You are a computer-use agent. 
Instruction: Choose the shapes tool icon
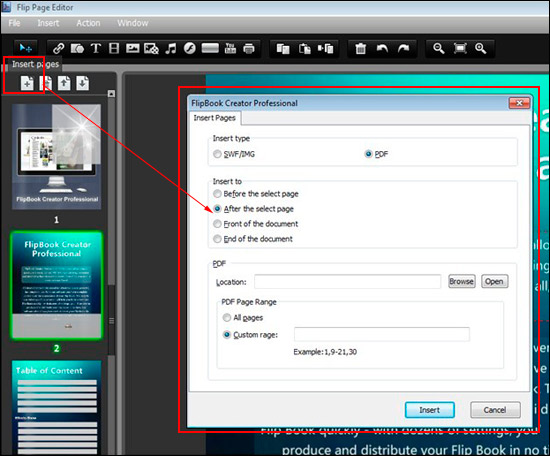point(77,48)
